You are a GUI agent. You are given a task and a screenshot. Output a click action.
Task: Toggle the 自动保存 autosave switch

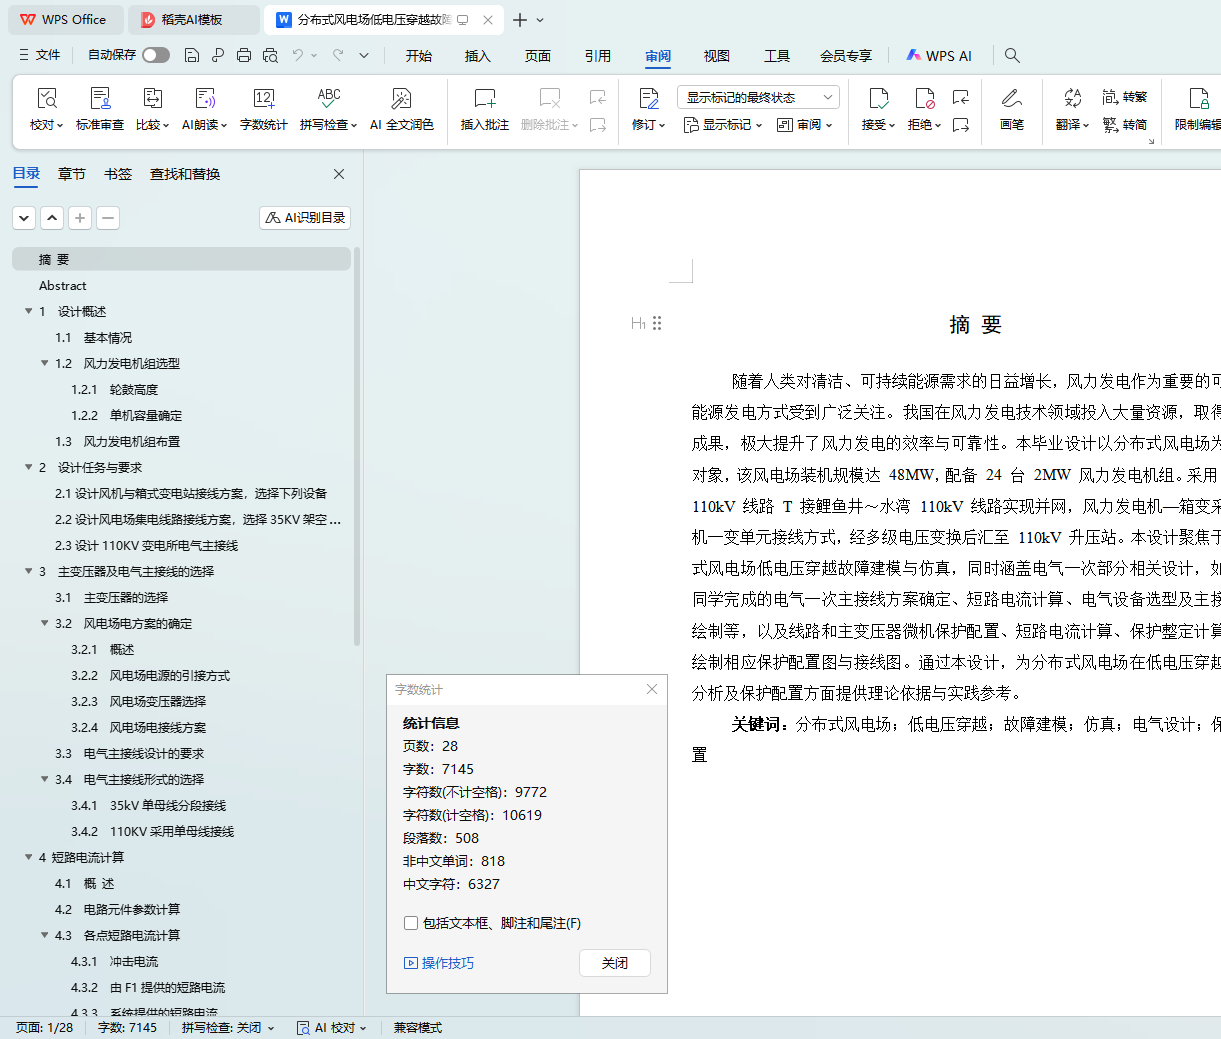click(156, 55)
